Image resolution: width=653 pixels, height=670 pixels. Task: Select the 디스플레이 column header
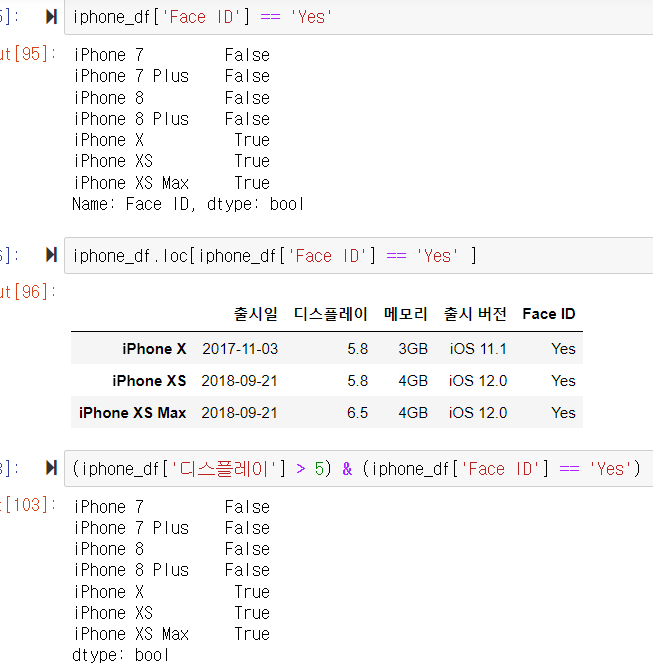331,314
